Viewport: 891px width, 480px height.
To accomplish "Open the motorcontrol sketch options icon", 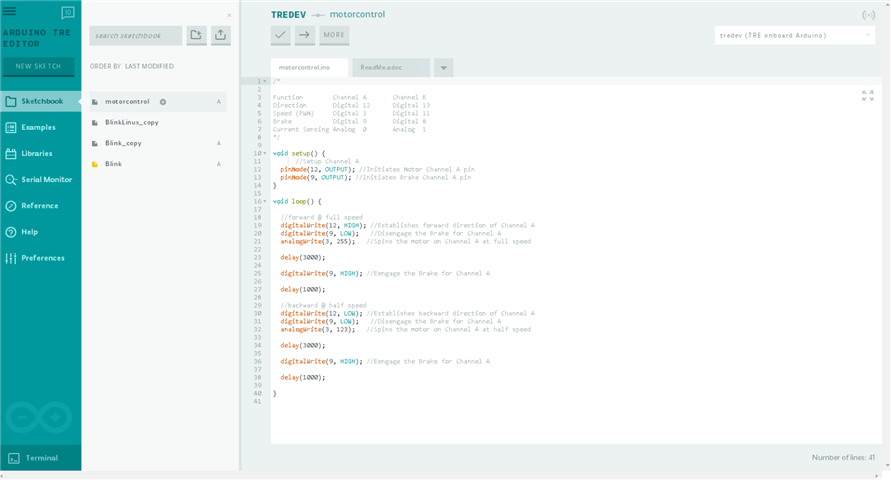I will (163, 102).
